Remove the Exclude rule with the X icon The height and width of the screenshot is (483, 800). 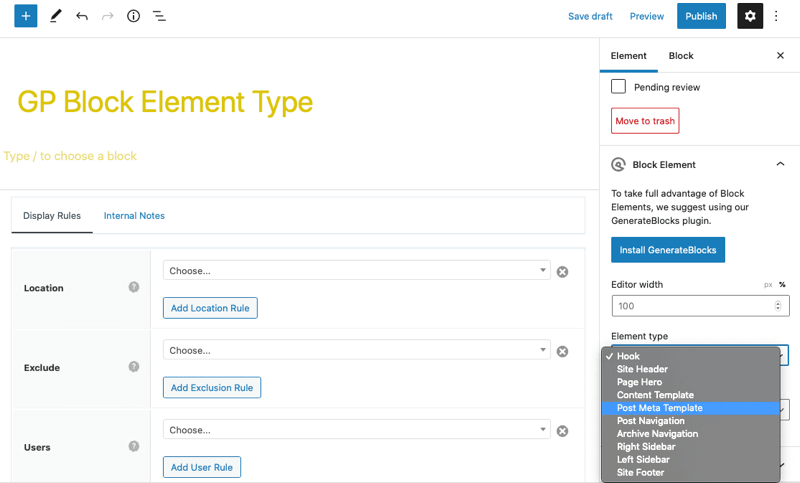click(562, 351)
